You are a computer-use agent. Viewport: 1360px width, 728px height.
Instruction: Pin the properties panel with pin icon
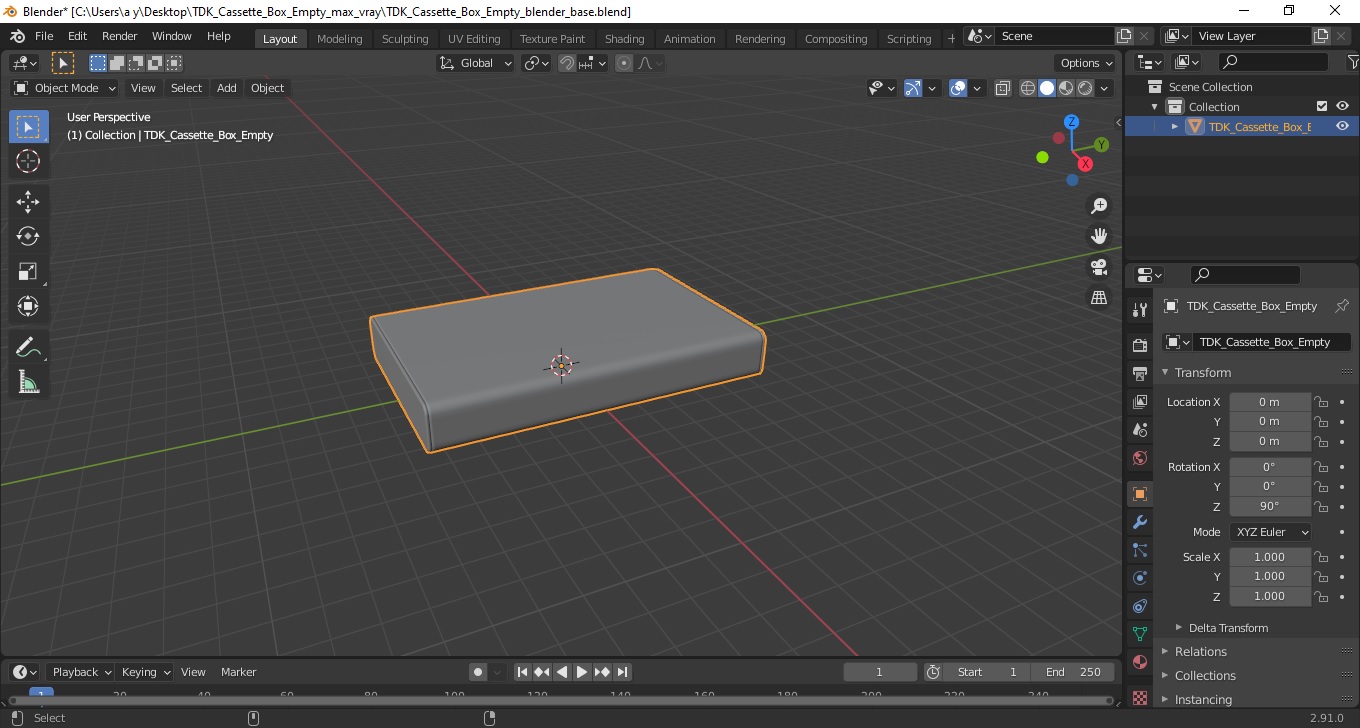[x=1342, y=306]
